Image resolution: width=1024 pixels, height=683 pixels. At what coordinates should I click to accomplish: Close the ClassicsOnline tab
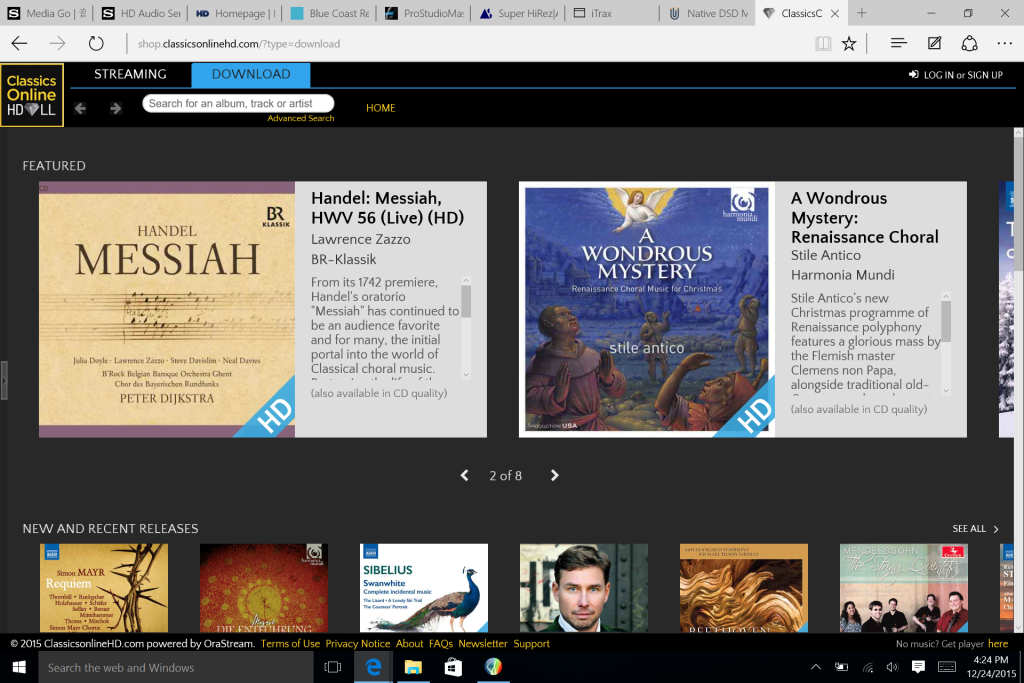pyautogui.click(x=835, y=13)
